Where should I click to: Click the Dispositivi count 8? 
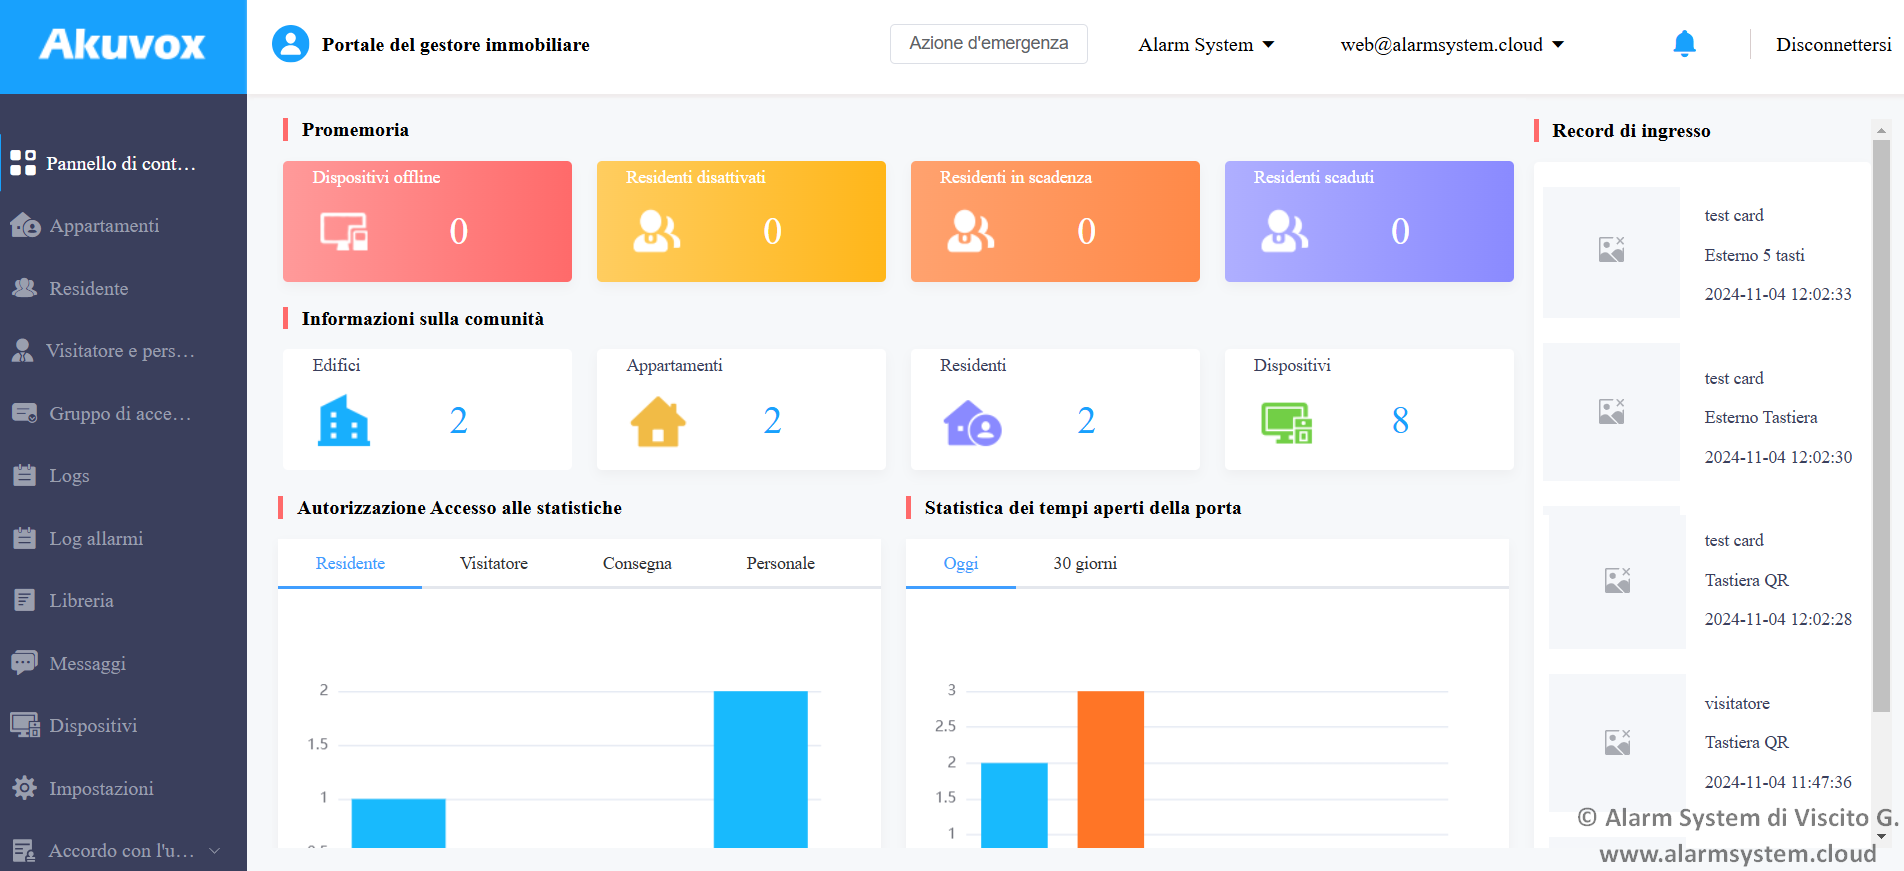point(1400,420)
